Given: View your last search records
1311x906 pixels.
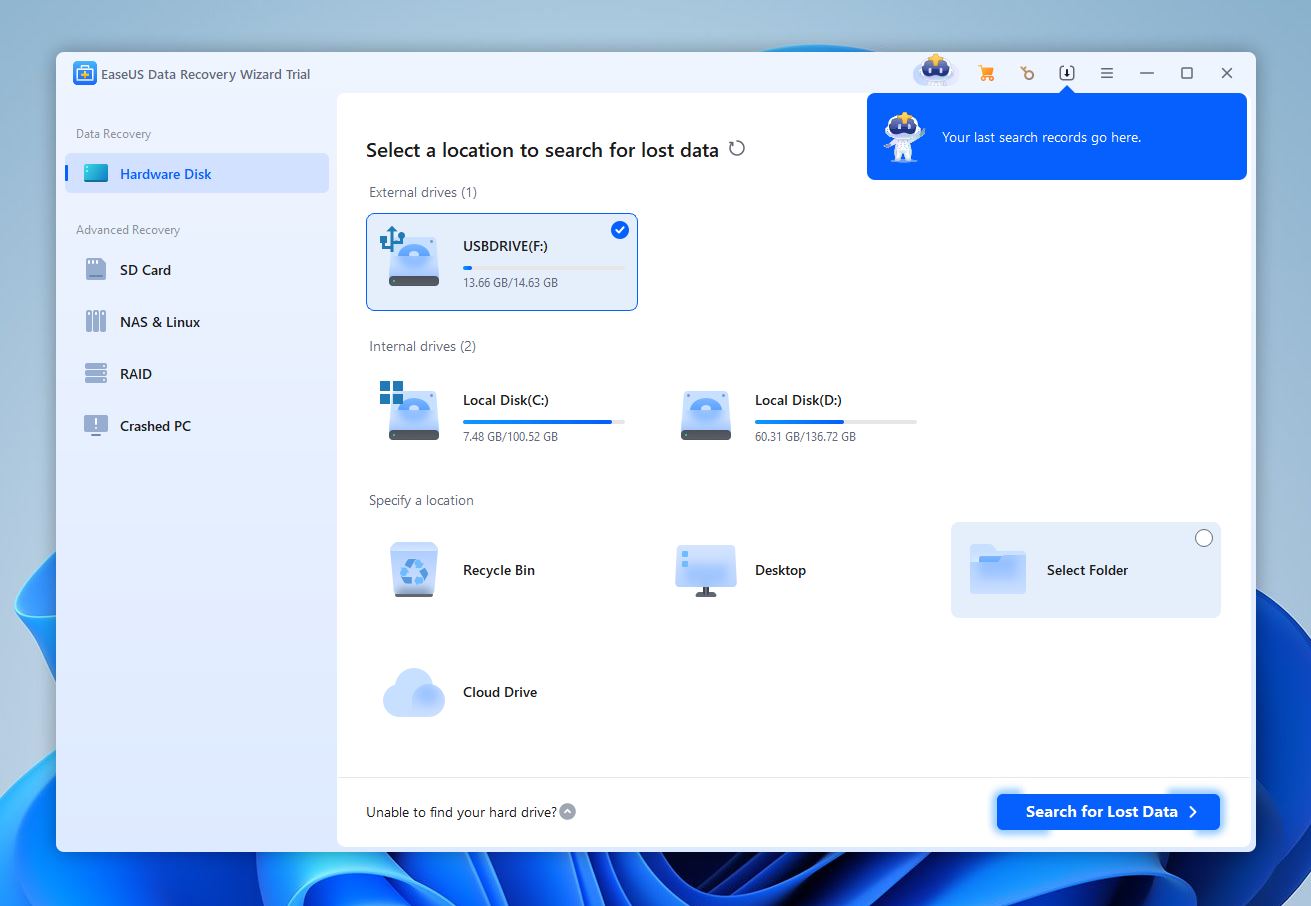Looking at the screenshot, I should click(x=1067, y=73).
